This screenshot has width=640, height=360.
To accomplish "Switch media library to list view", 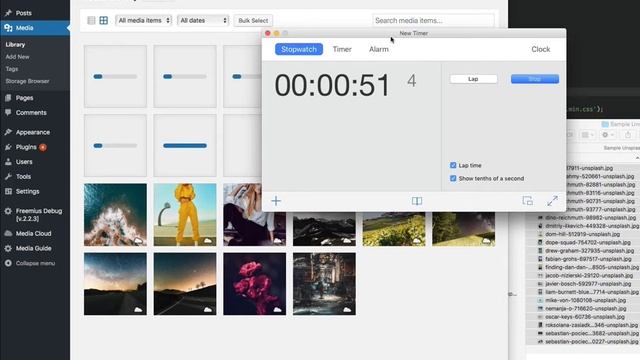I will (91, 20).
